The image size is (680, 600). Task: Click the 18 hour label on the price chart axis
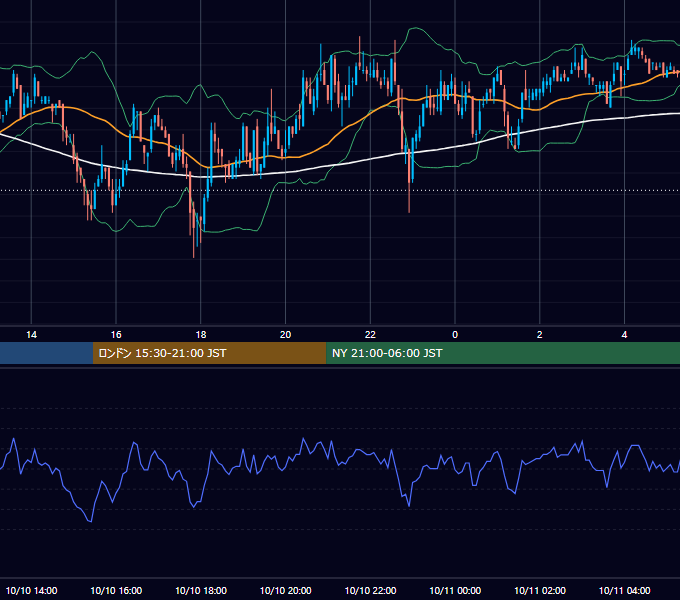coord(201,335)
